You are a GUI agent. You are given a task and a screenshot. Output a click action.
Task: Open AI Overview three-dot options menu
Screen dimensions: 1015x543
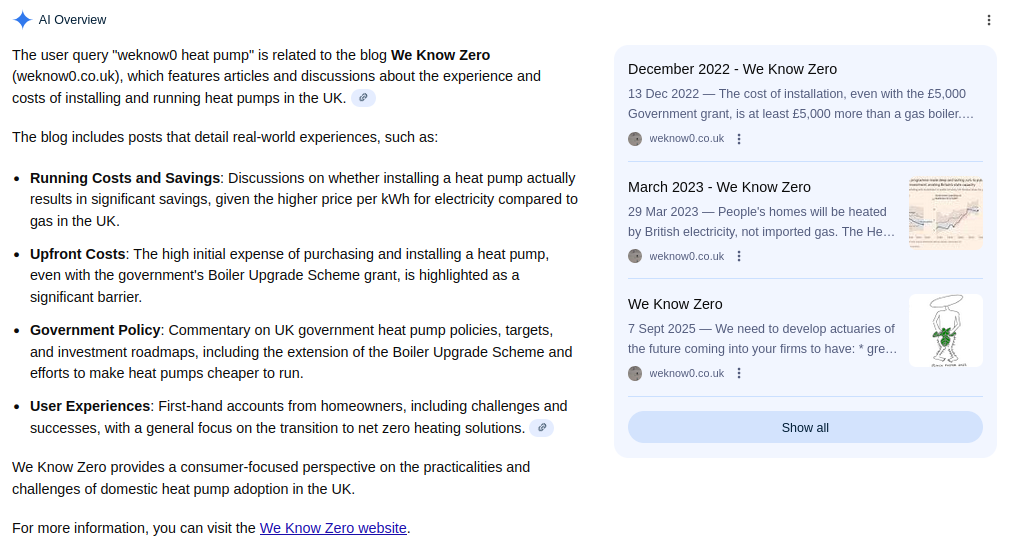point(988,20)
